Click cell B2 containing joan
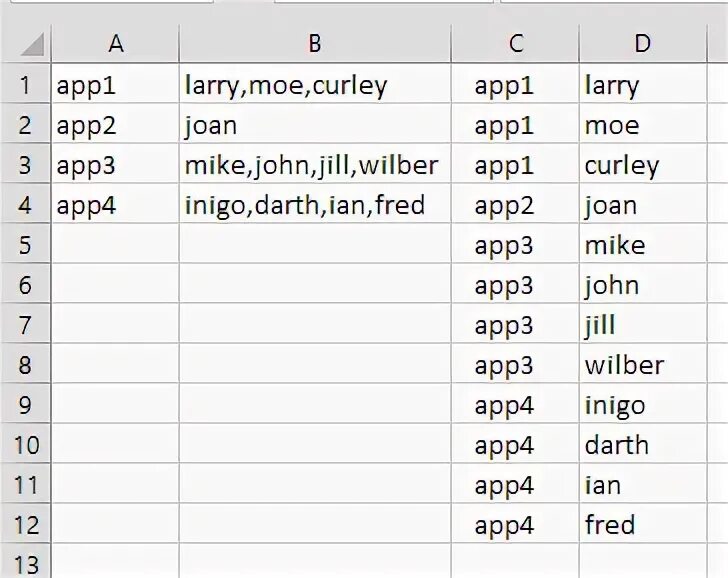728x578 pixels. click(x=314, y=126)
